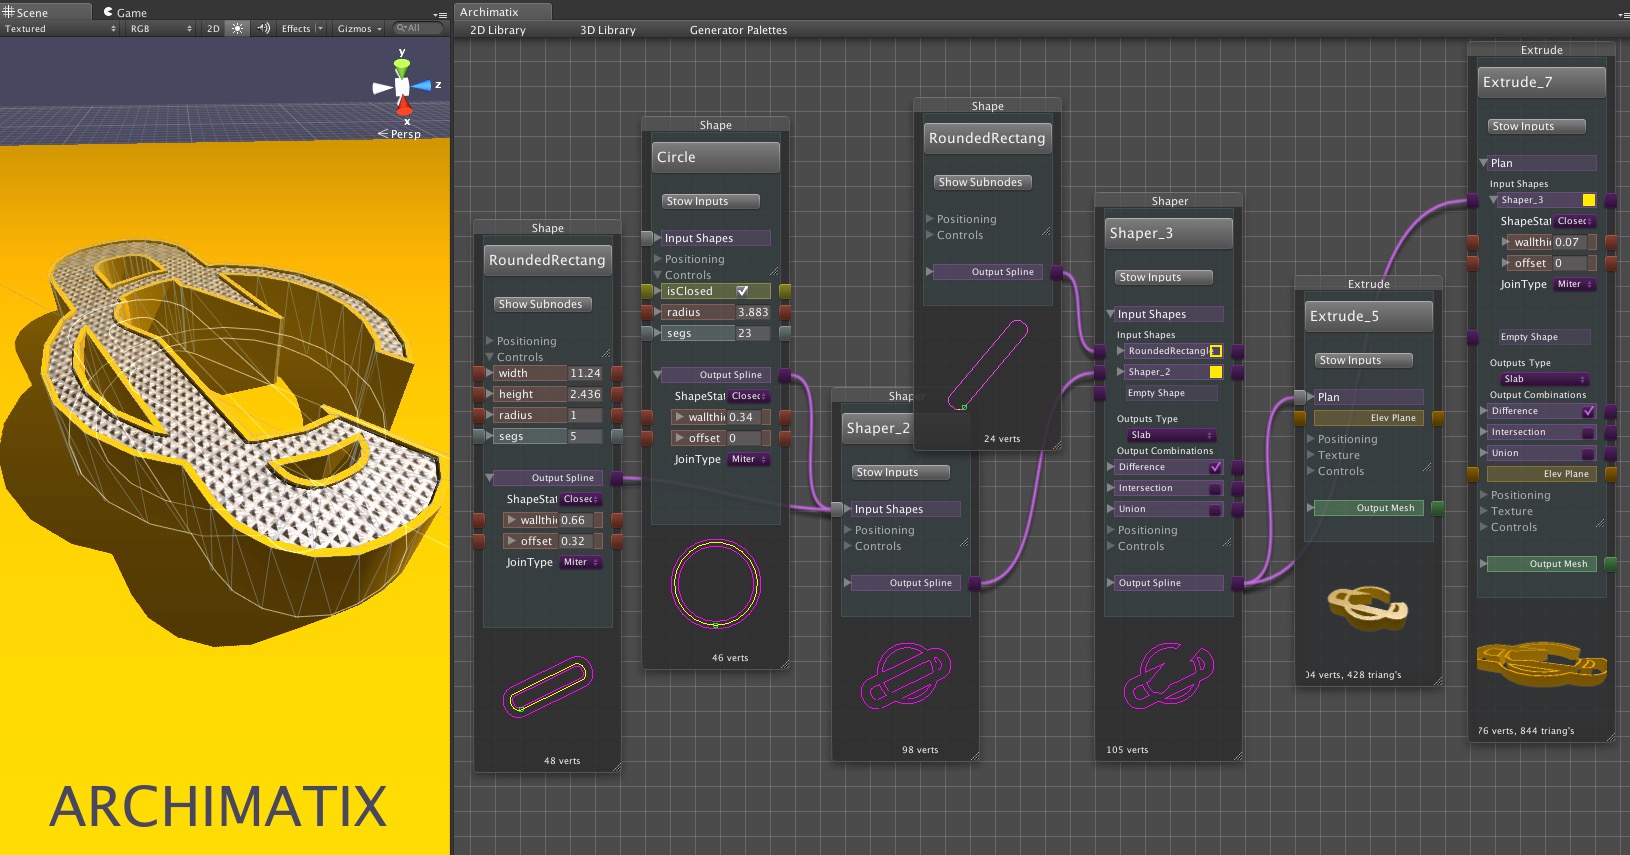The height and width of the screenshot is (855, 1630).
Task: Click resize handle of Circle node
Action: coord(784,664)
